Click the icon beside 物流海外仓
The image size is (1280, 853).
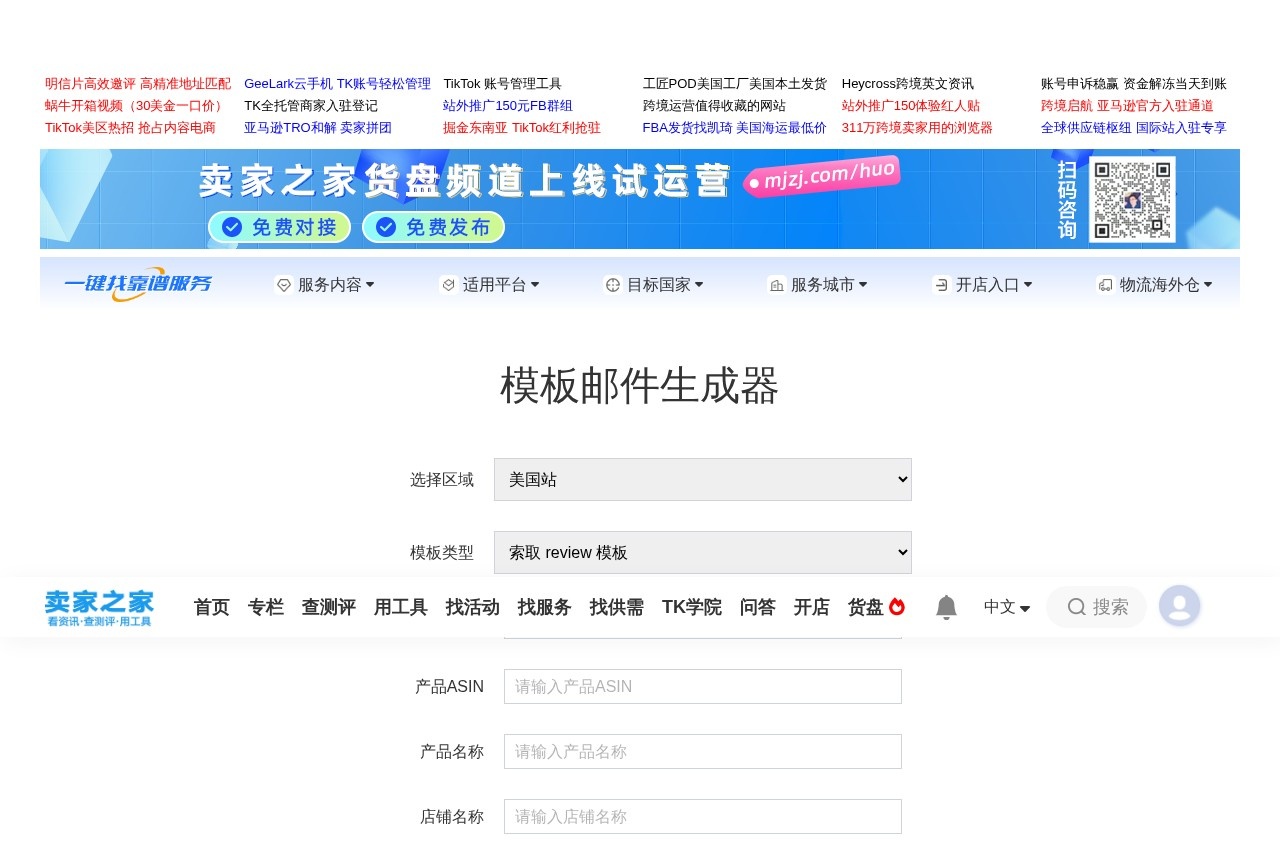(1105, 284)
